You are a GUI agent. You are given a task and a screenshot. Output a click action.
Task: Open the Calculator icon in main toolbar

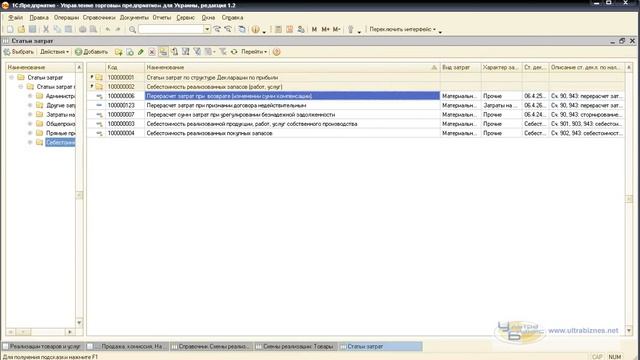point(278,29)
